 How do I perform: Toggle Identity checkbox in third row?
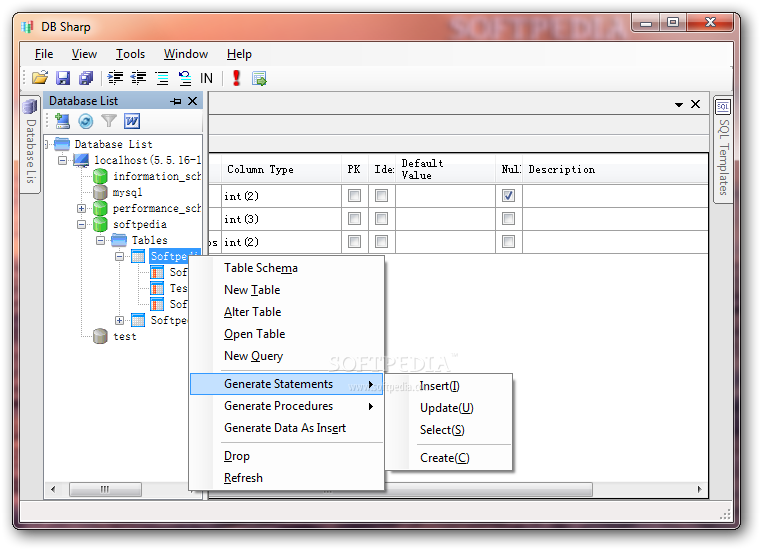(x=381, y=241)
